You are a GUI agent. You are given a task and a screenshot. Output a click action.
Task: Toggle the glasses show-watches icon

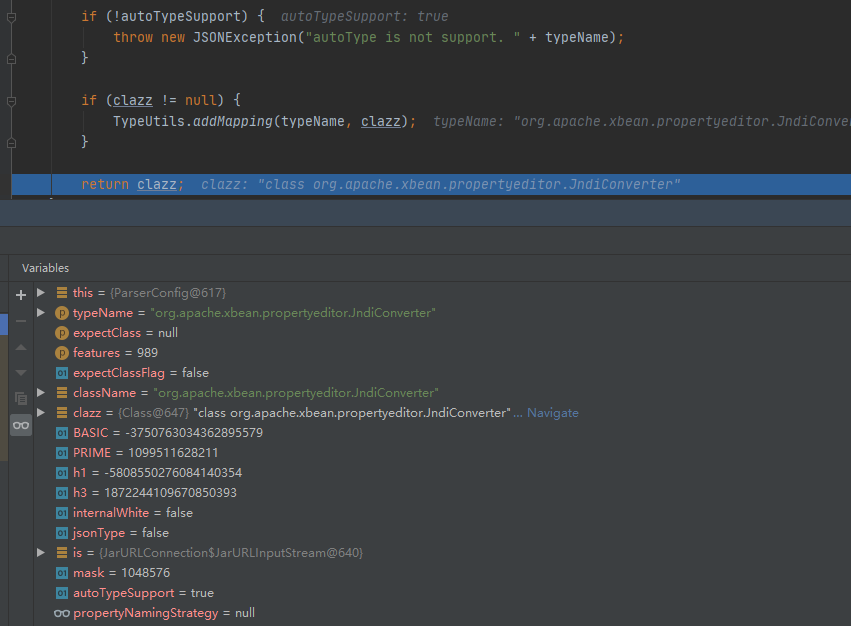pos(21,425)
